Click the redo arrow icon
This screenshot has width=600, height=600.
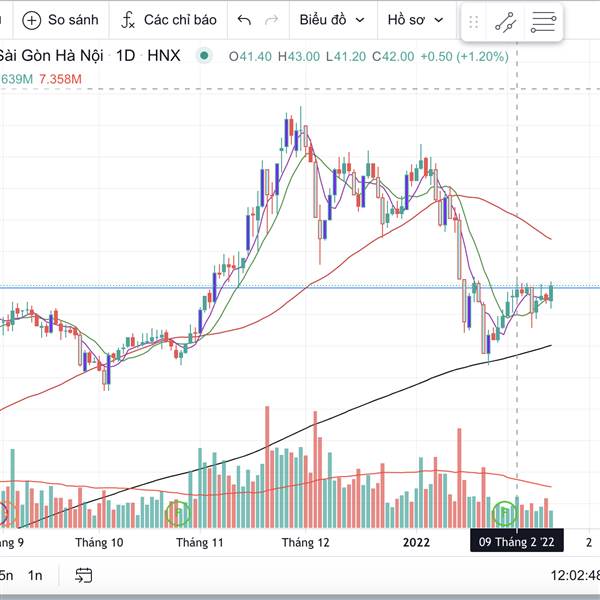tap(272, 20)
